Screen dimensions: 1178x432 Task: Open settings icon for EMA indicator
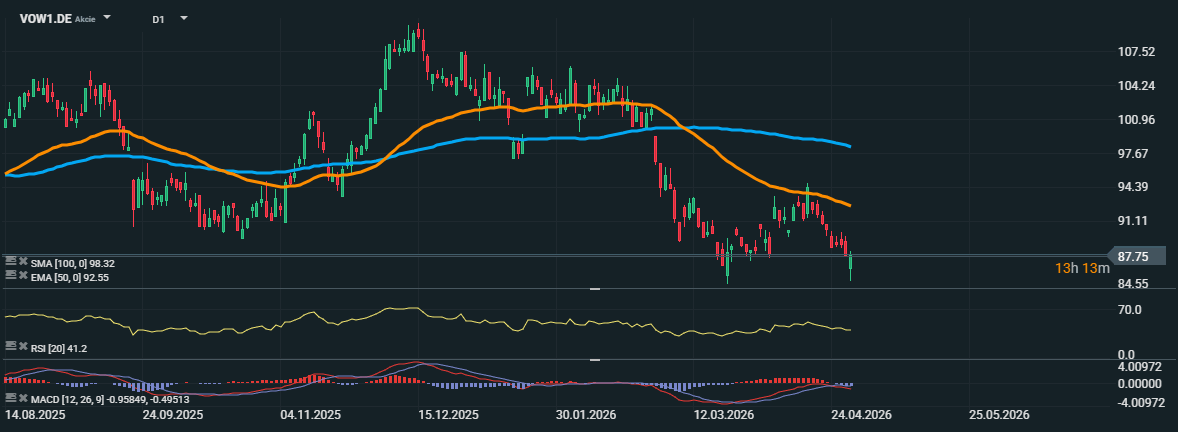tap(10, 275)
